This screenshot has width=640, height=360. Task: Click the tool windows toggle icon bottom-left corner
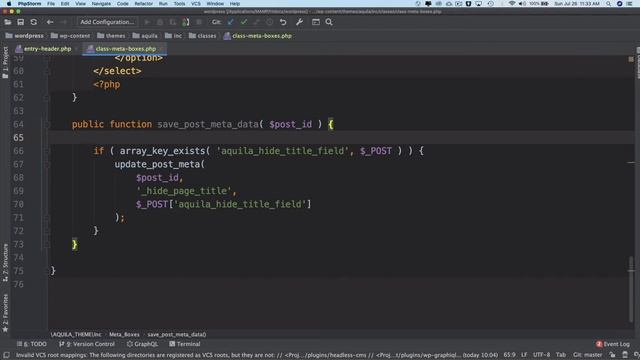(x=6, y=355)
